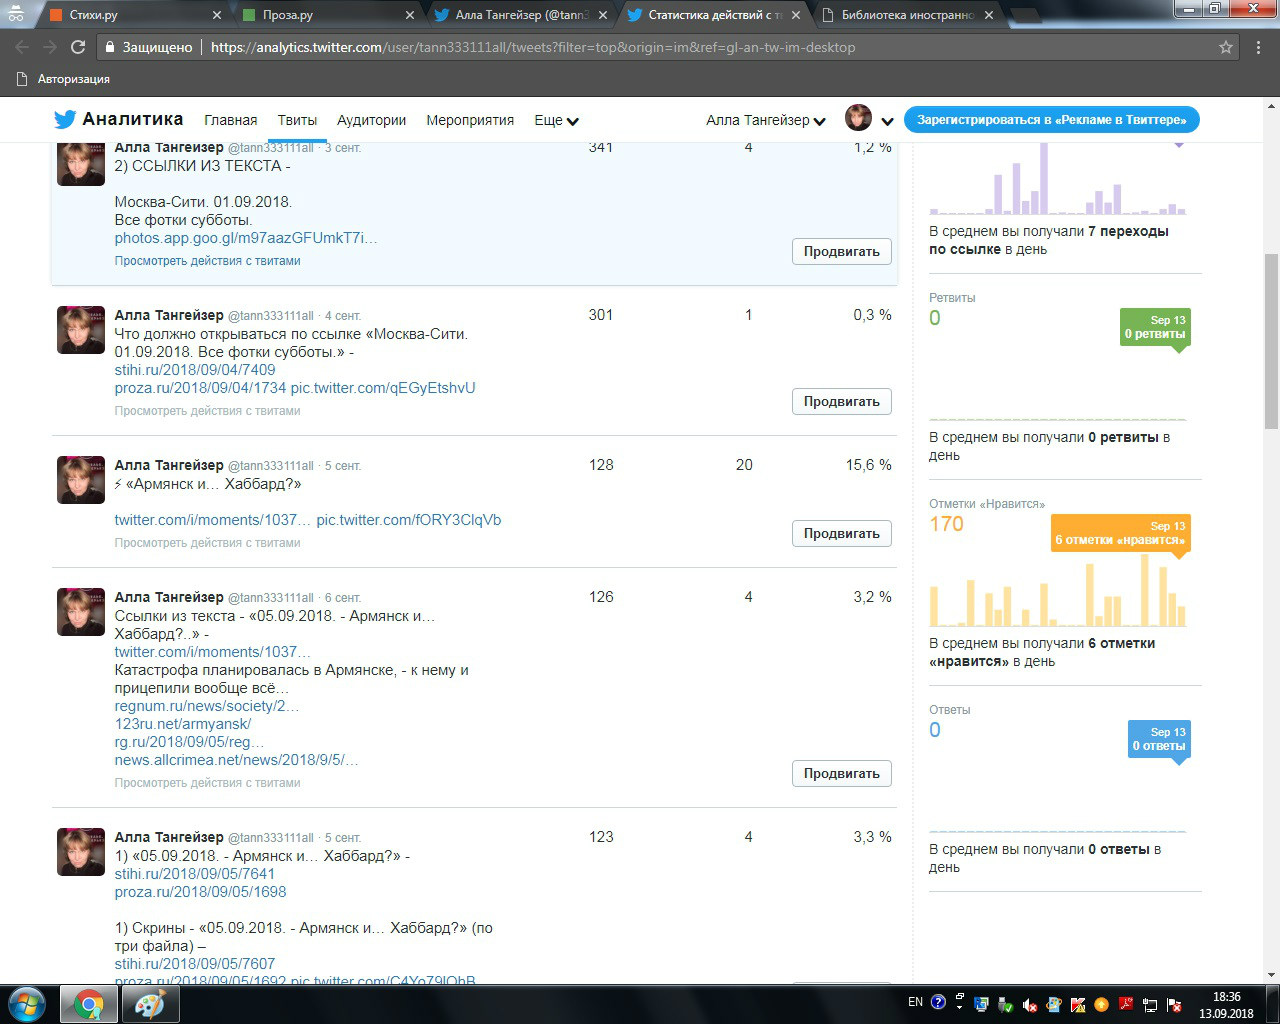The width and height of the screenshot is (1280, 1024).
Task: Click the EN language indicator in the tray
Action: 915,1002
